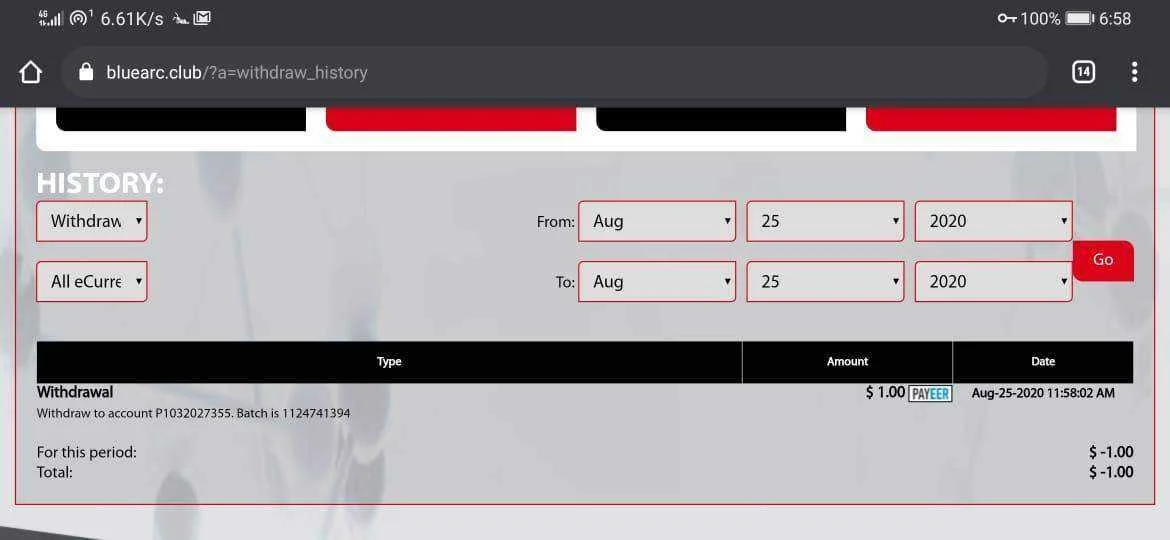Tap the battery status icon
The image size is (1170, 540).
tap(1079, 19)
